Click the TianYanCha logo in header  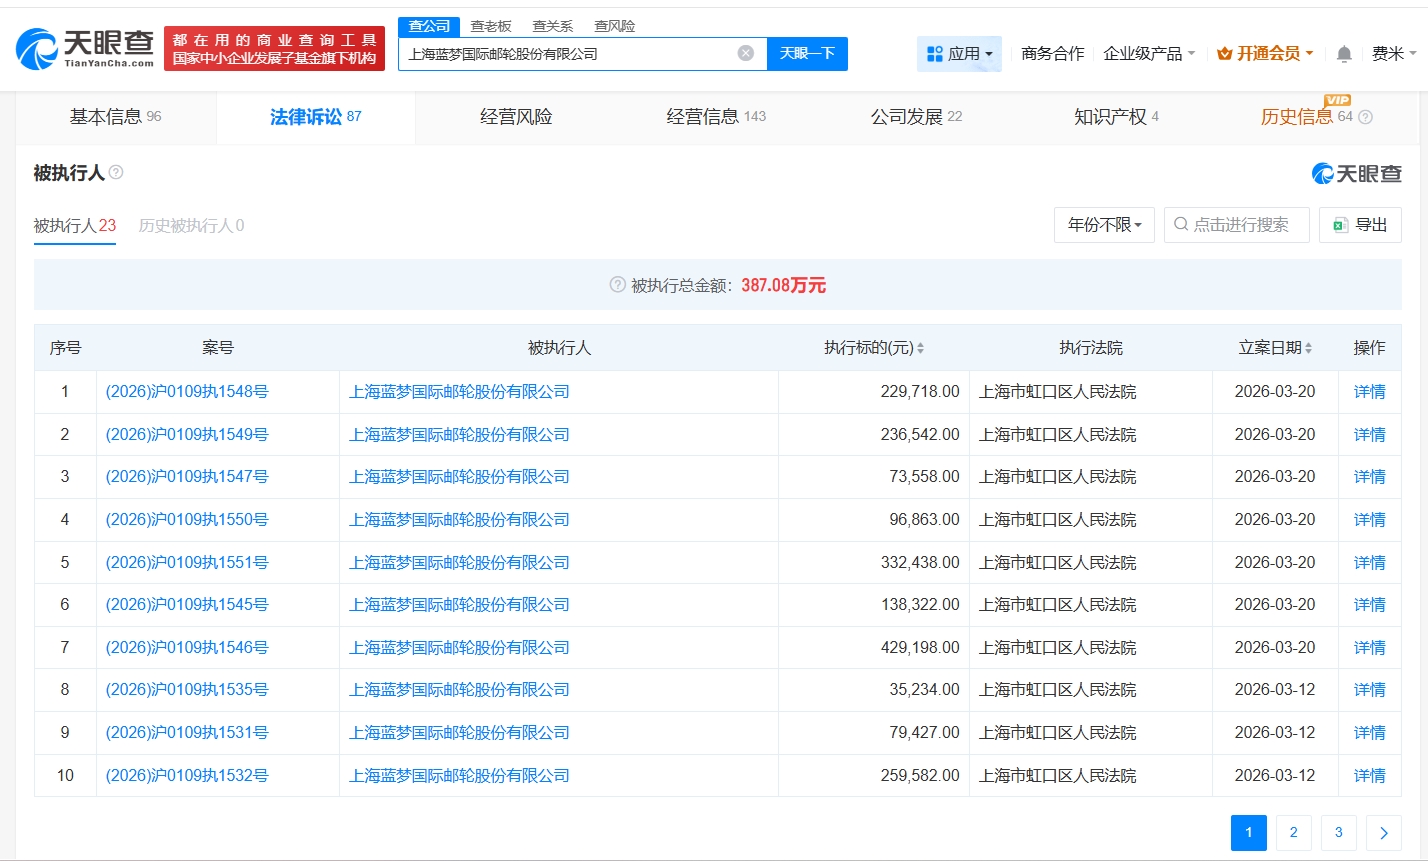tap(86, 48)
